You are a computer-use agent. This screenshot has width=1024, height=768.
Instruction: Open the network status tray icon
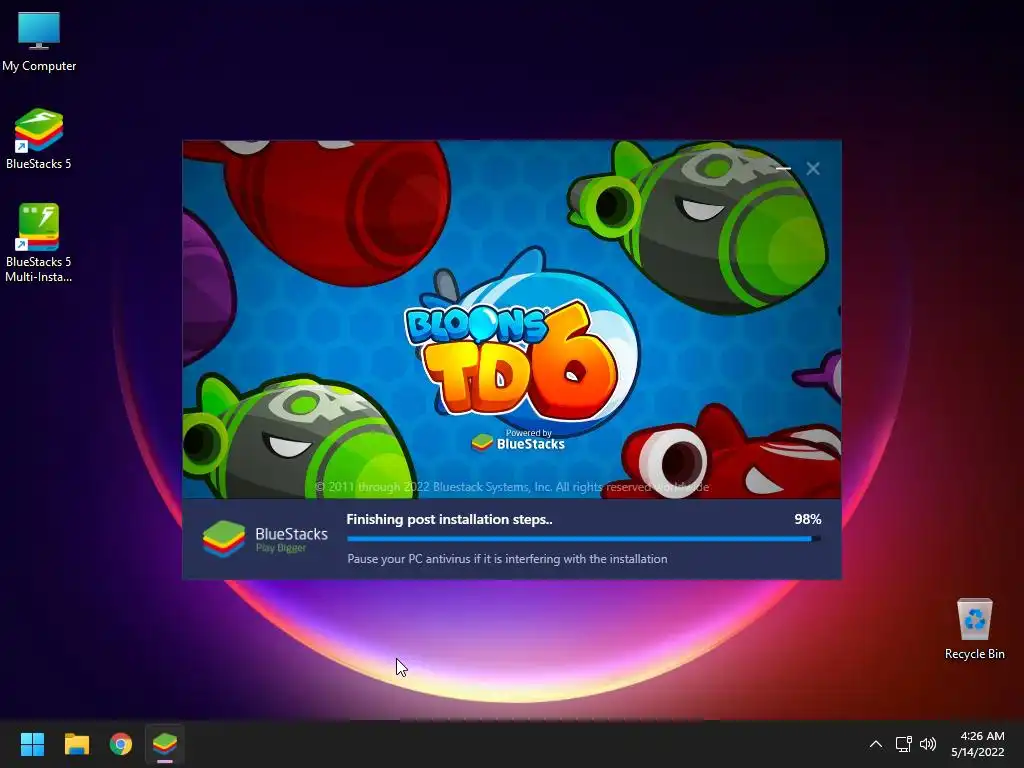[903, 744]
